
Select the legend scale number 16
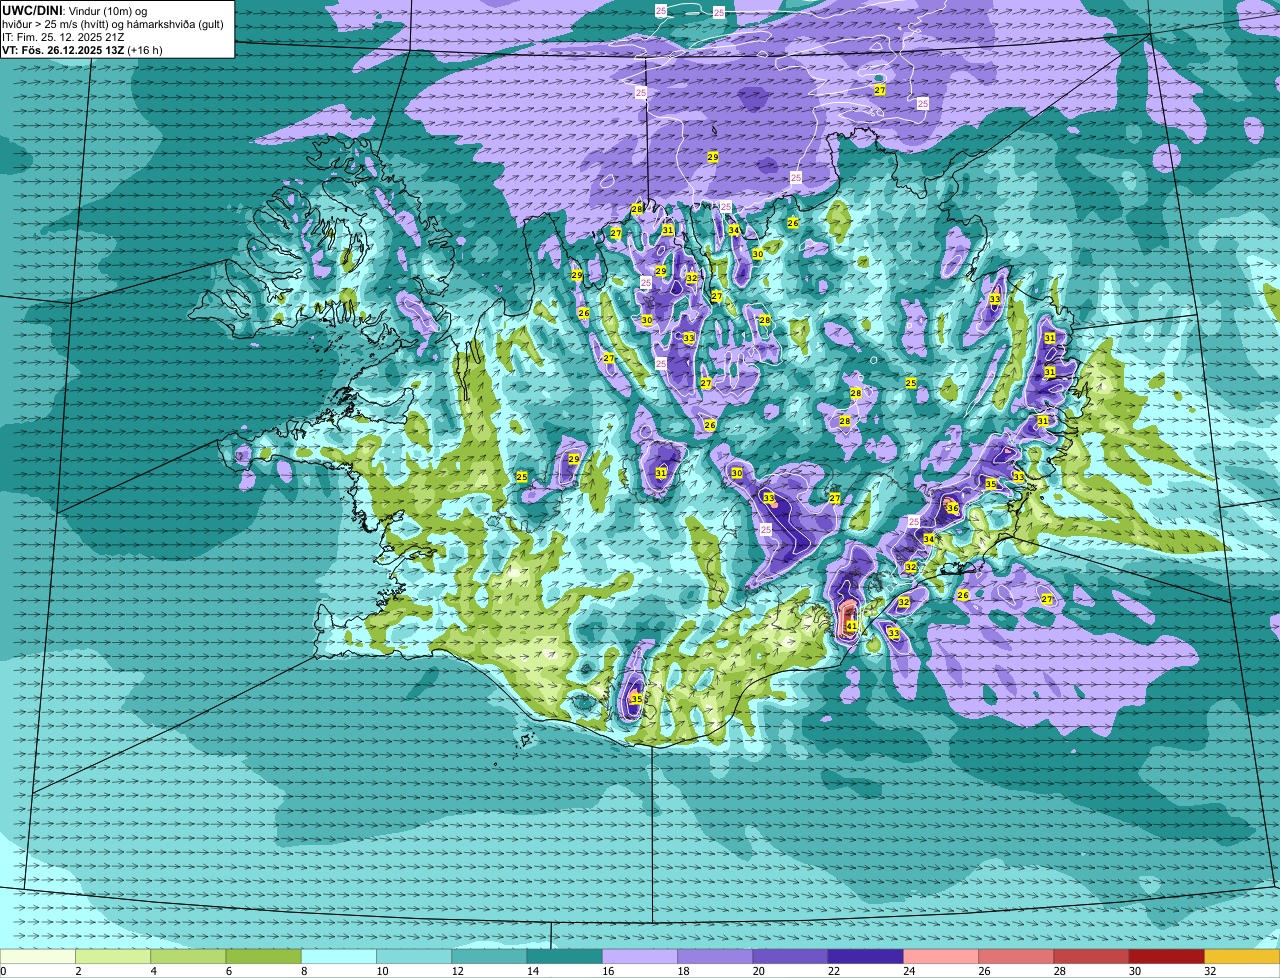click(x=608, y=971)
